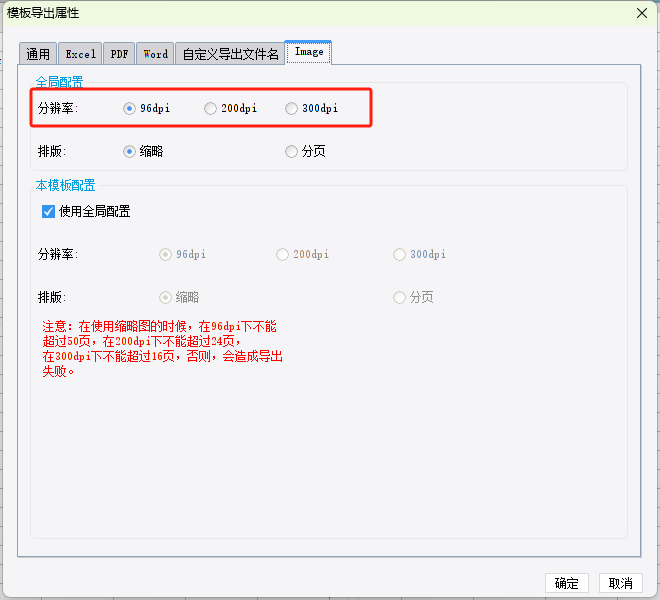
Task: Select 96dpi under 本模板配置
Action: [x=166, y=254]
